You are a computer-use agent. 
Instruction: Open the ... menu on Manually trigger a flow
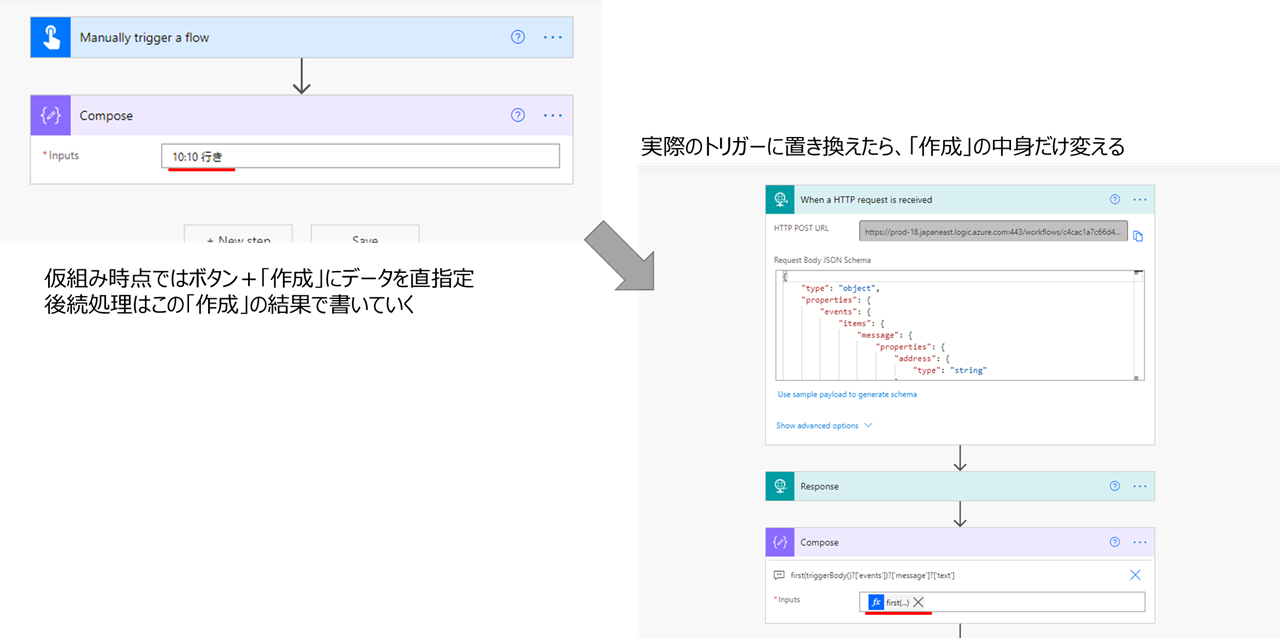point(552,37)
